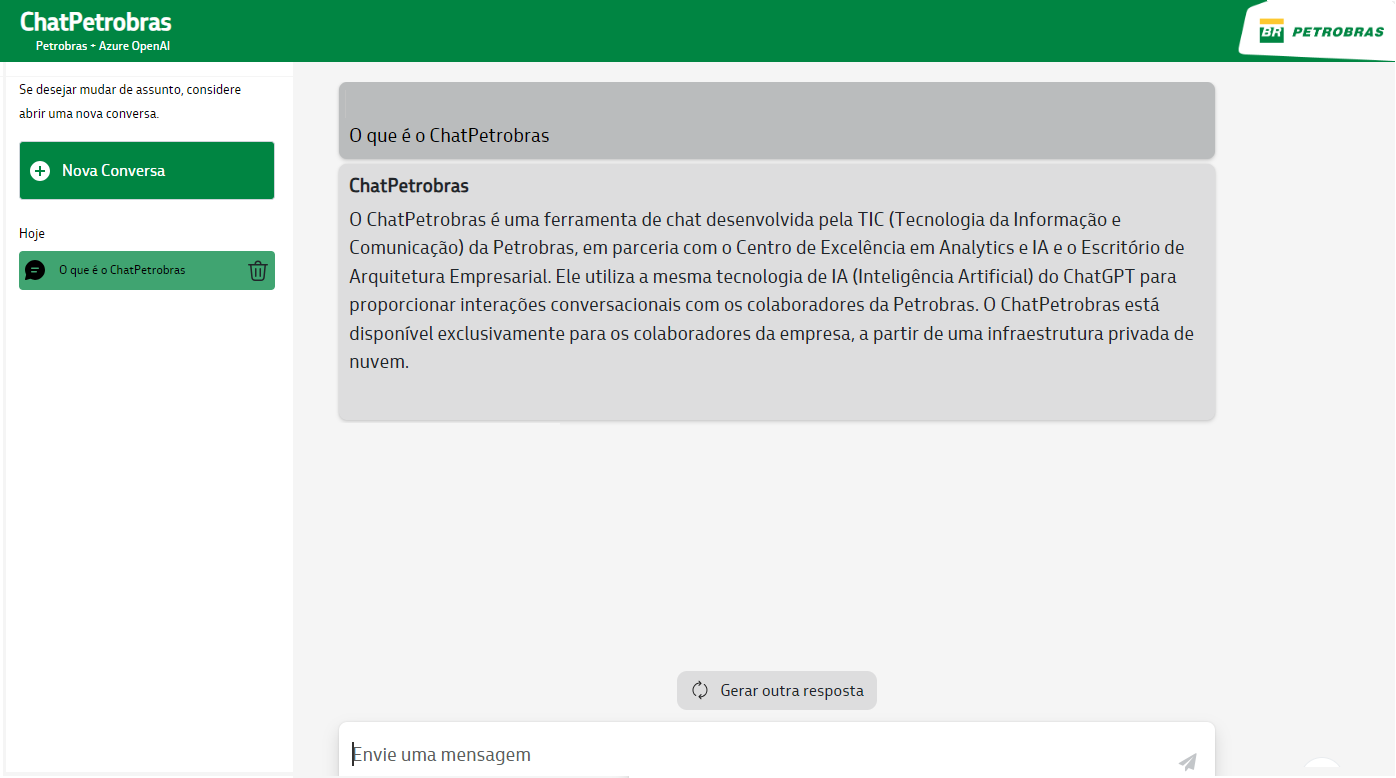This screenshot has height=778, width=1396.
Task: Regenerate answer with Gerar outra resposta
Action: [791, 691]
